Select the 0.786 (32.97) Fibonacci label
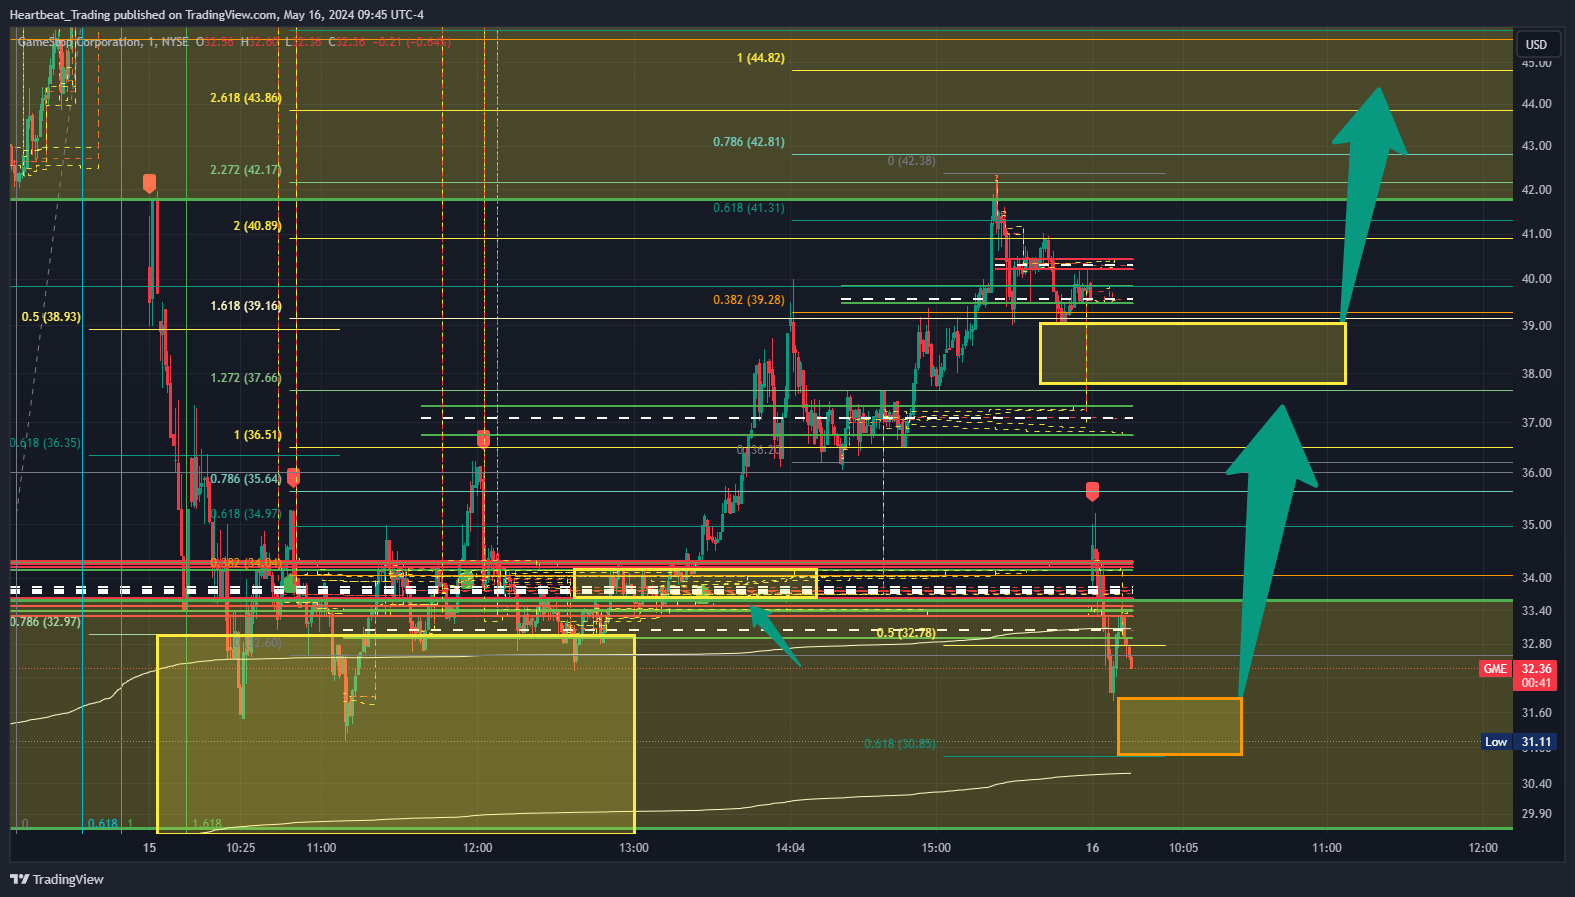The width and height of the screenshot is (1575, 897). tap(46, 622)
